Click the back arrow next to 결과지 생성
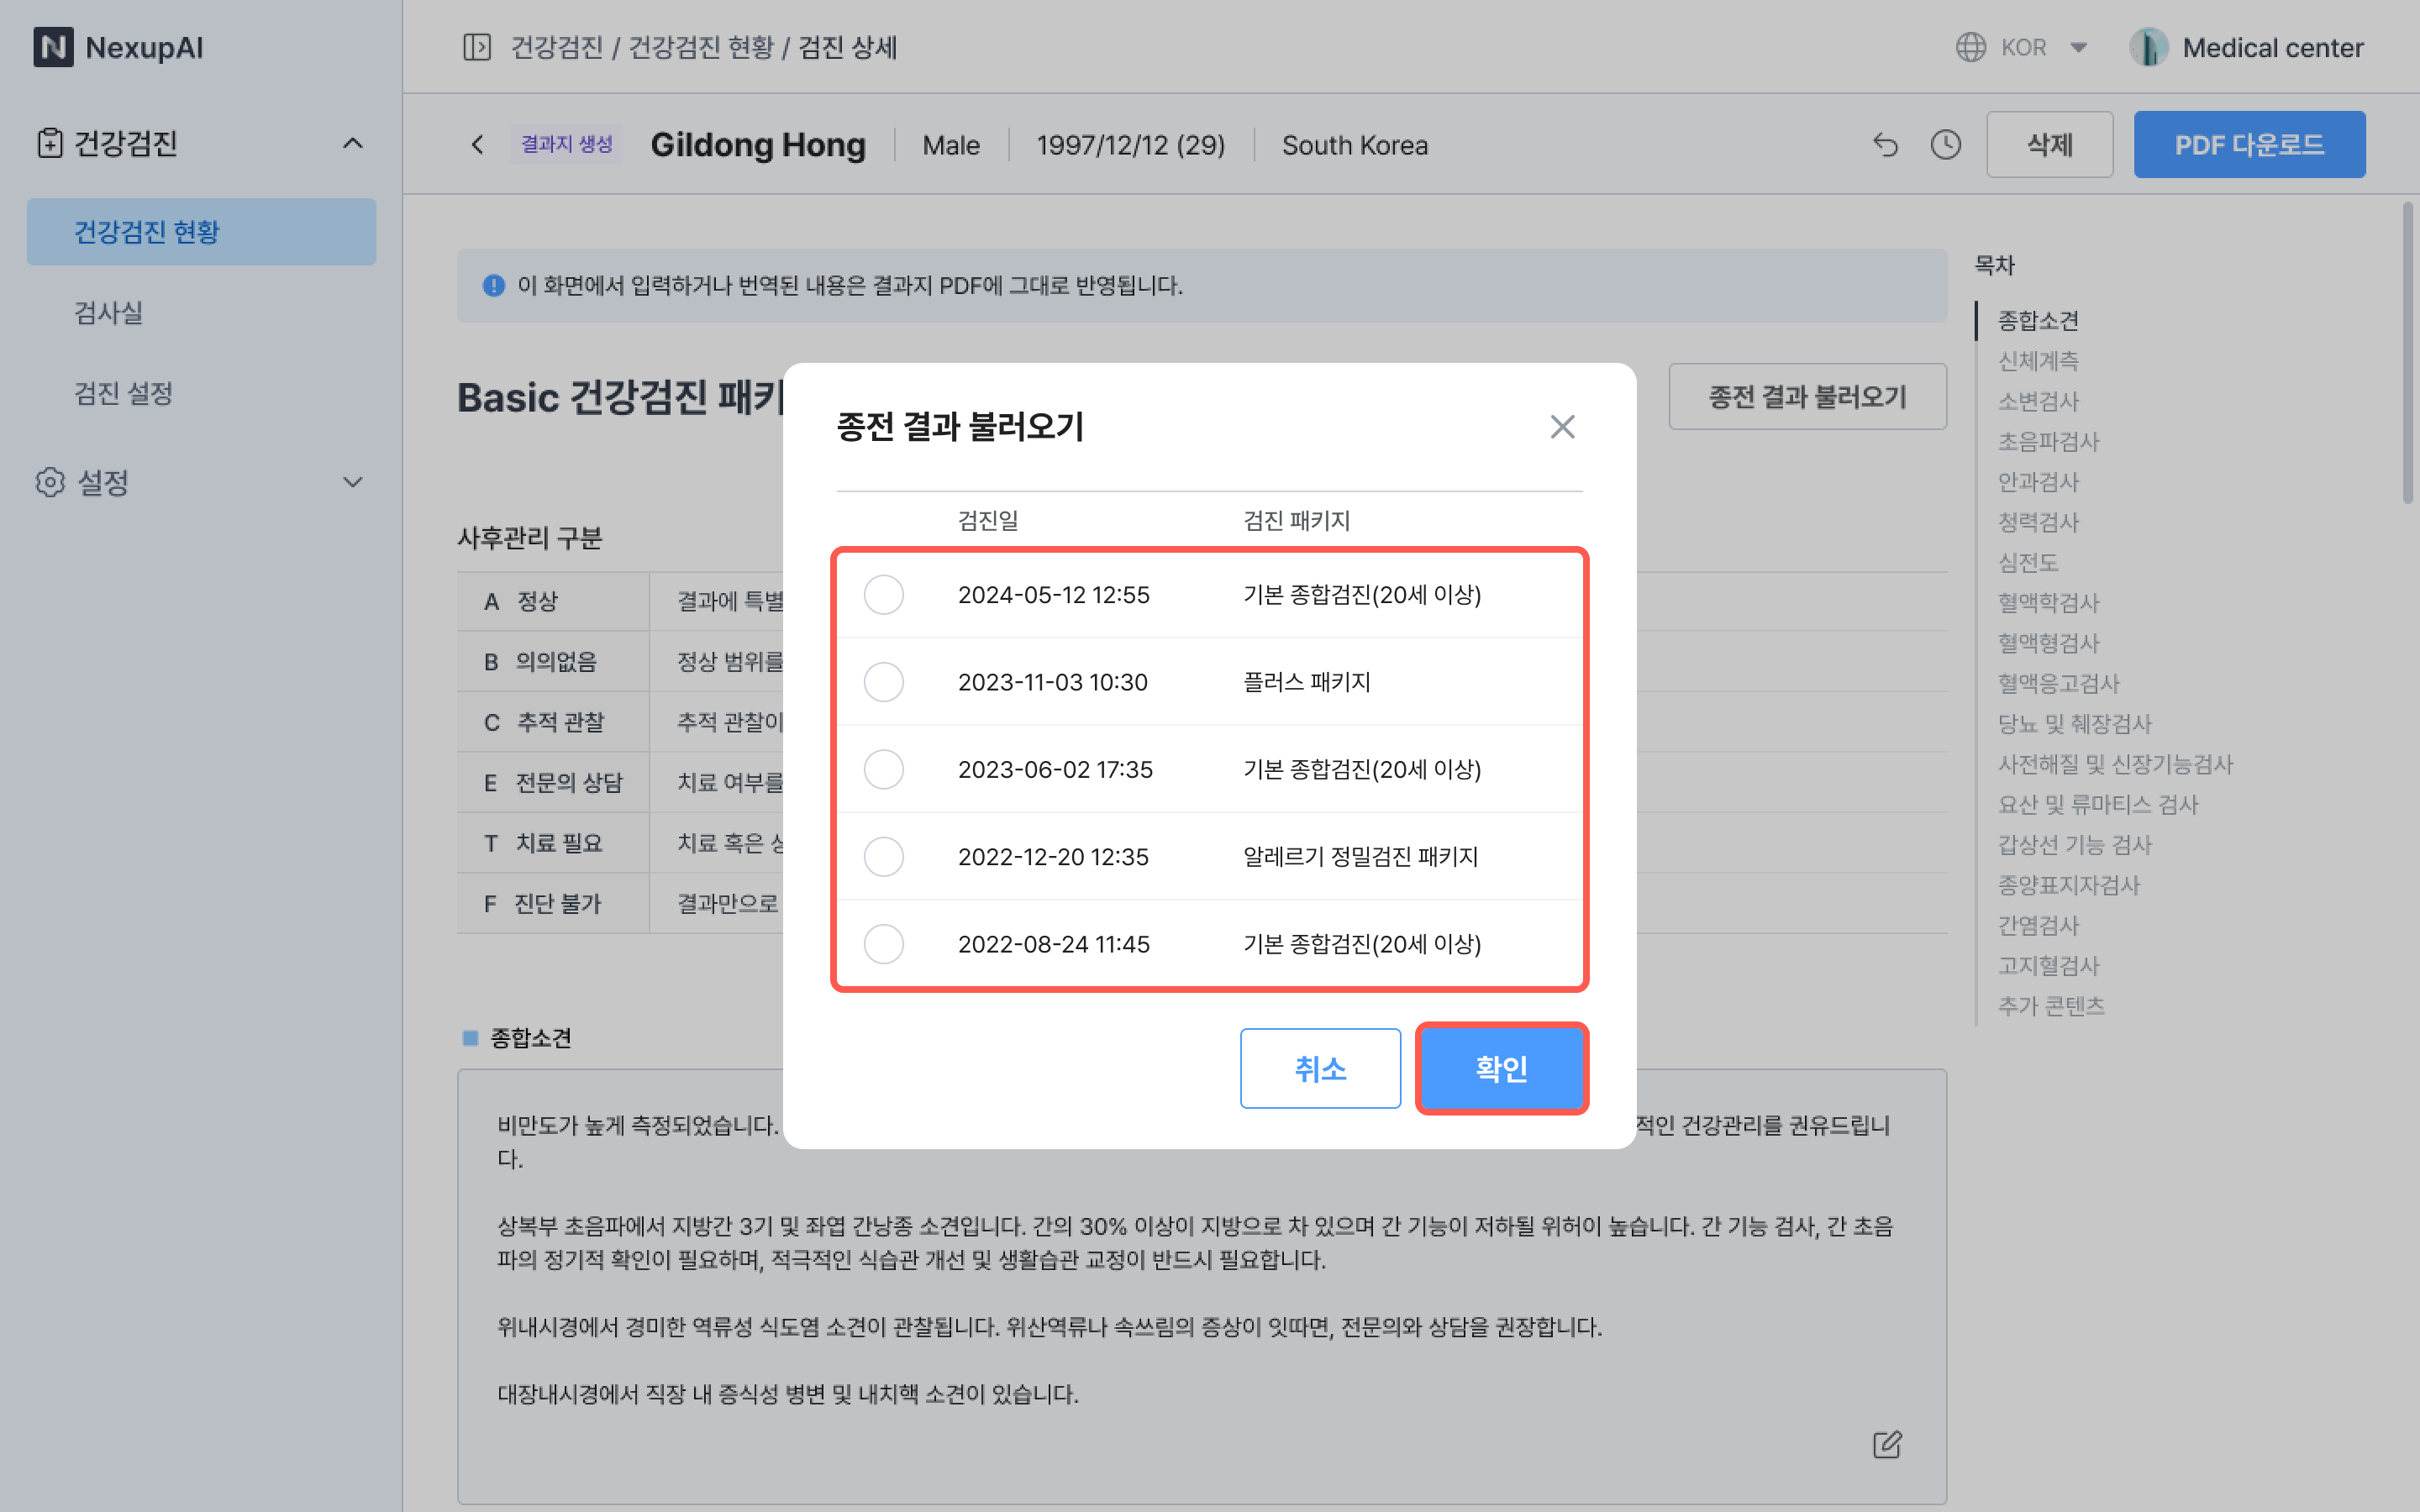The width and height of the screenshot is (2420, 1512). point(478,145)
